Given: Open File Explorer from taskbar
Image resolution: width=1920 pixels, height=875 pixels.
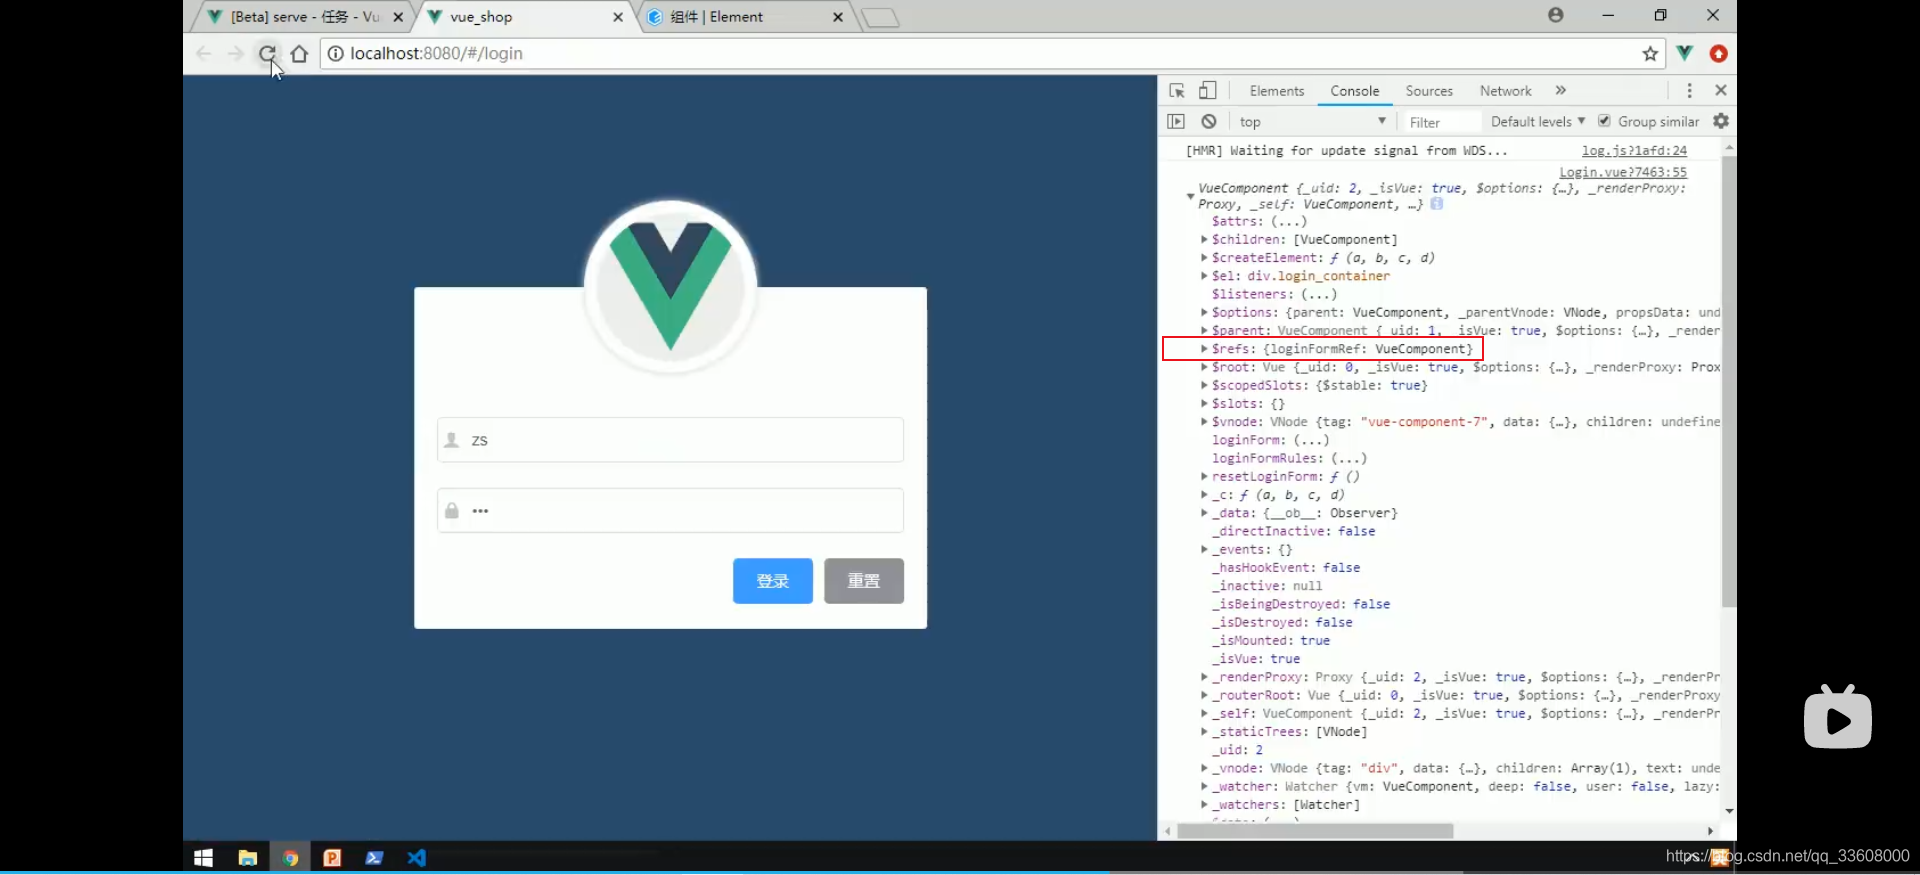Looking at the screenshot, I should tap(248, 858).
